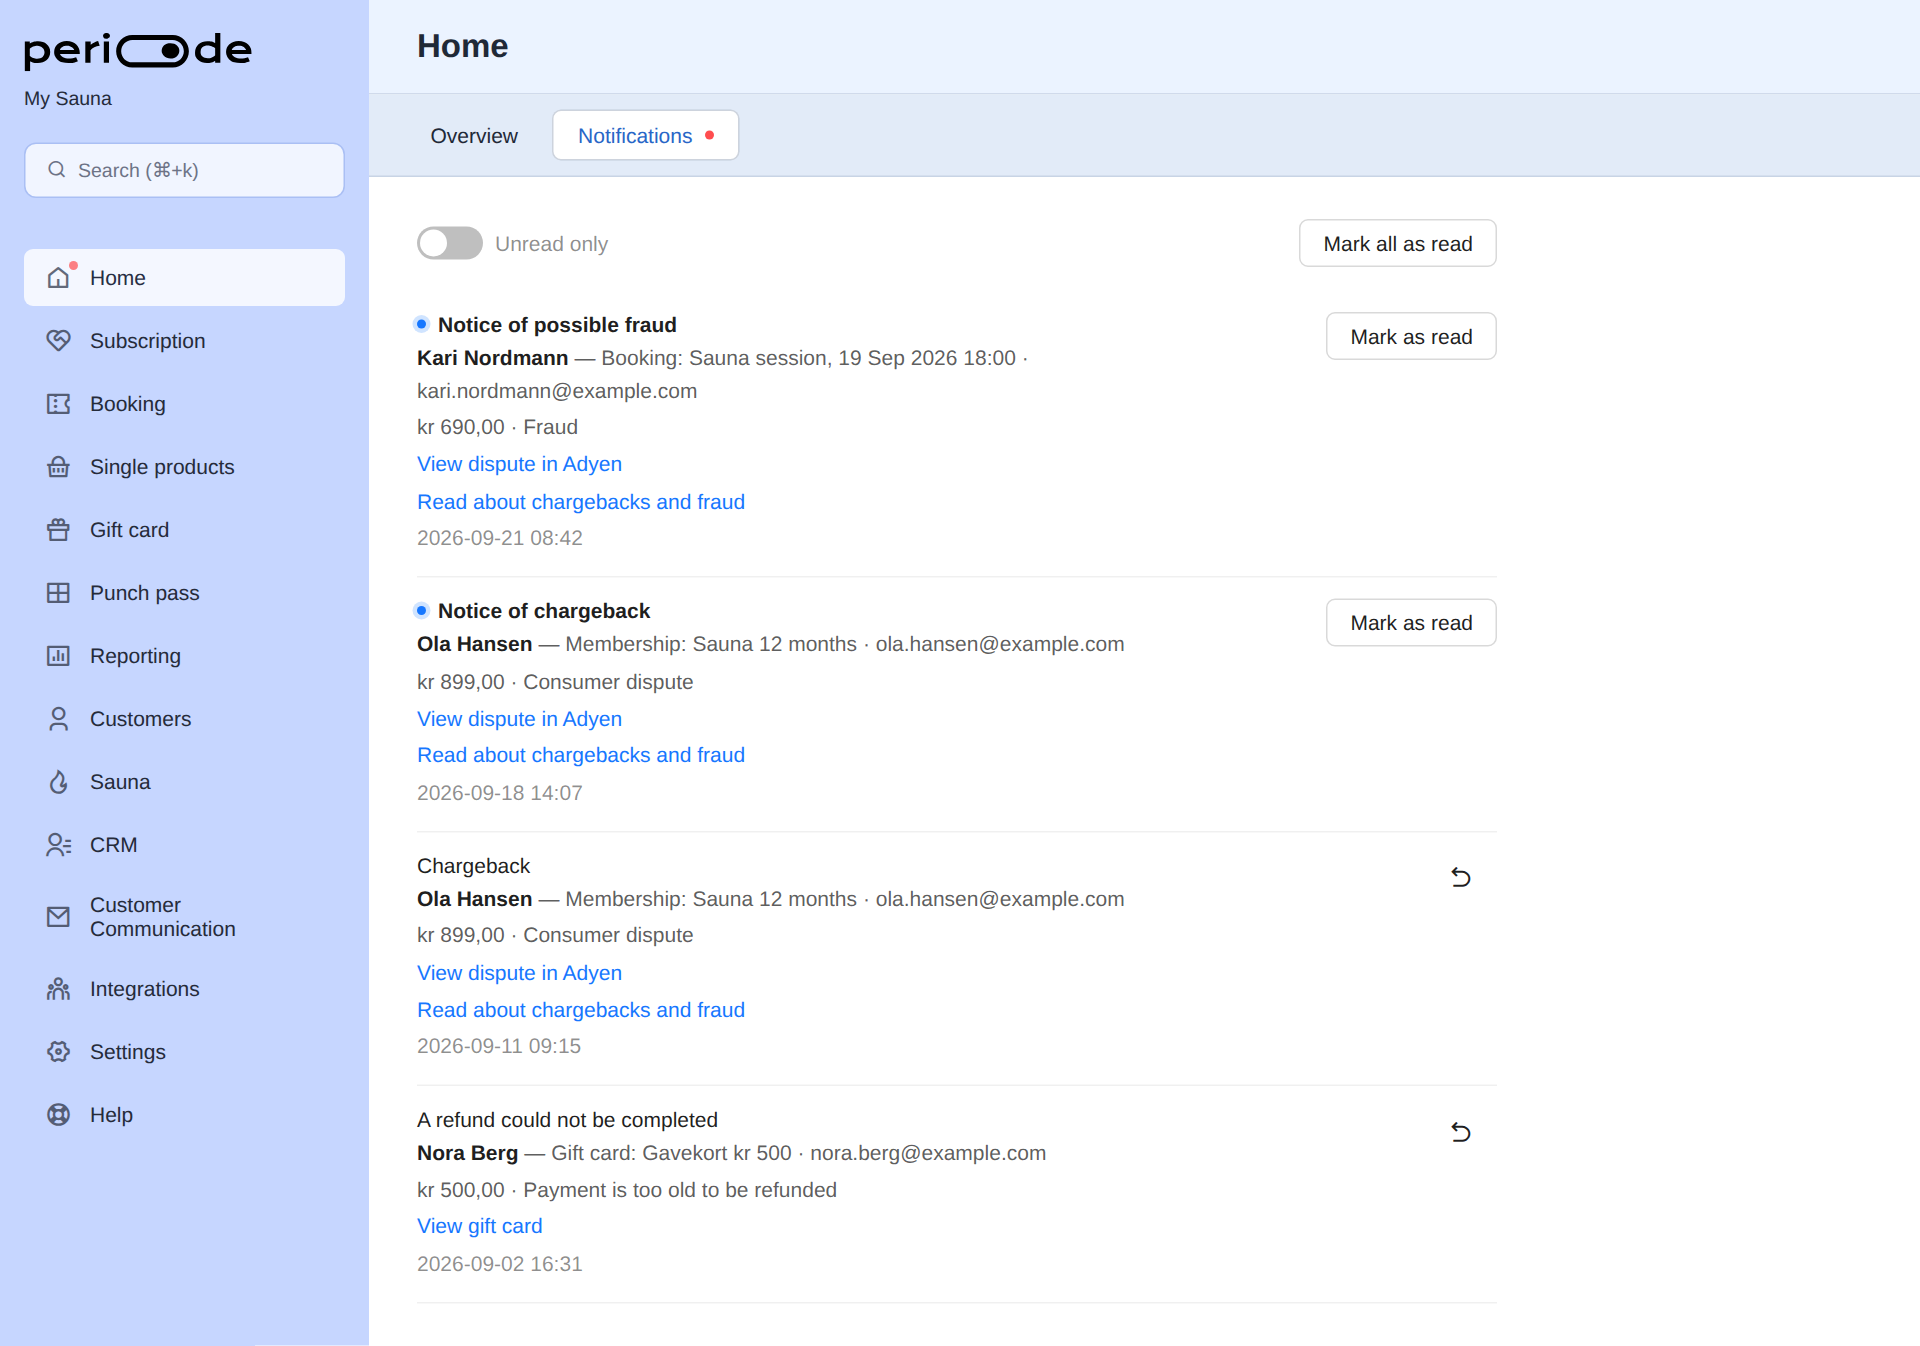Click Notice of chargeback title
Viewport: 1920px width, 1346px height.
pyautogui.click(x=544, y=611)
